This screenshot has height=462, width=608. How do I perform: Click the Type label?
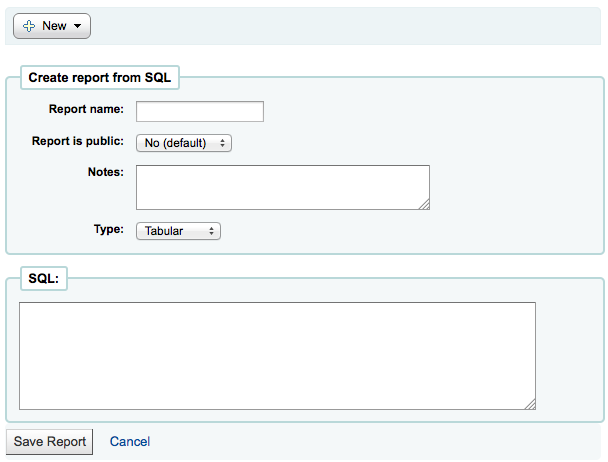point(109,229)
